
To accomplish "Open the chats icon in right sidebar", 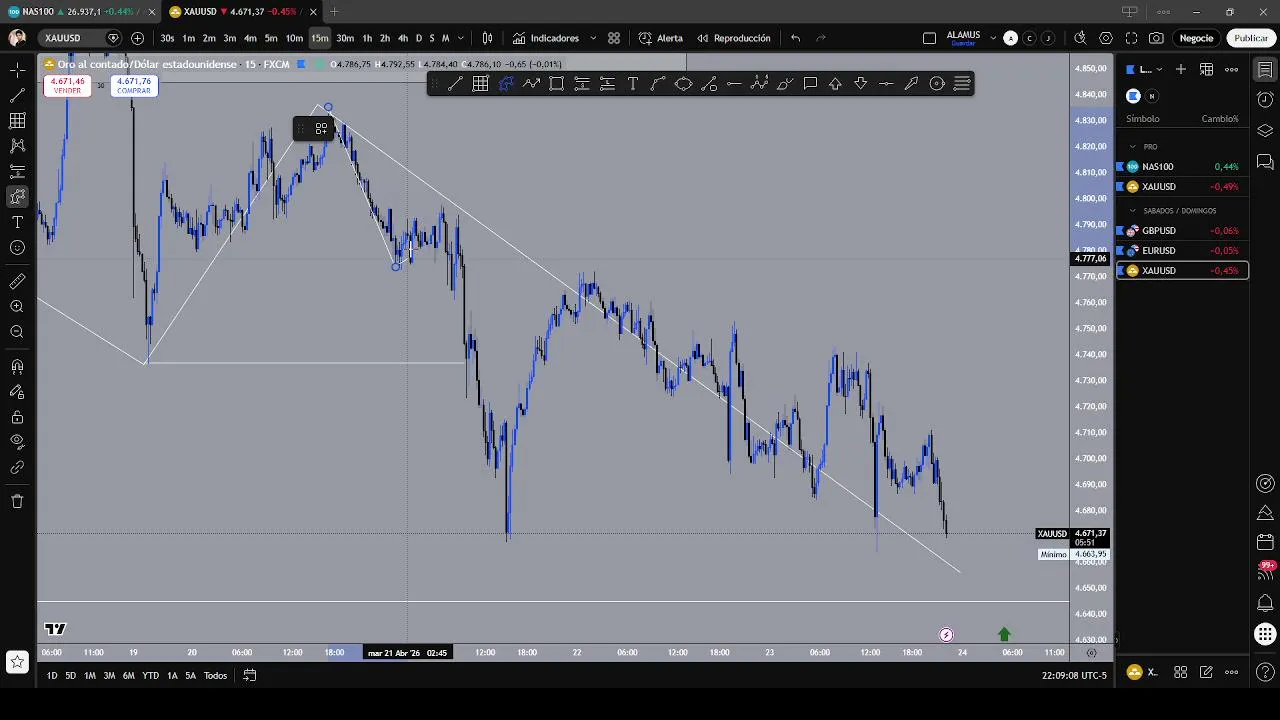I will [x=1265, y=162].
